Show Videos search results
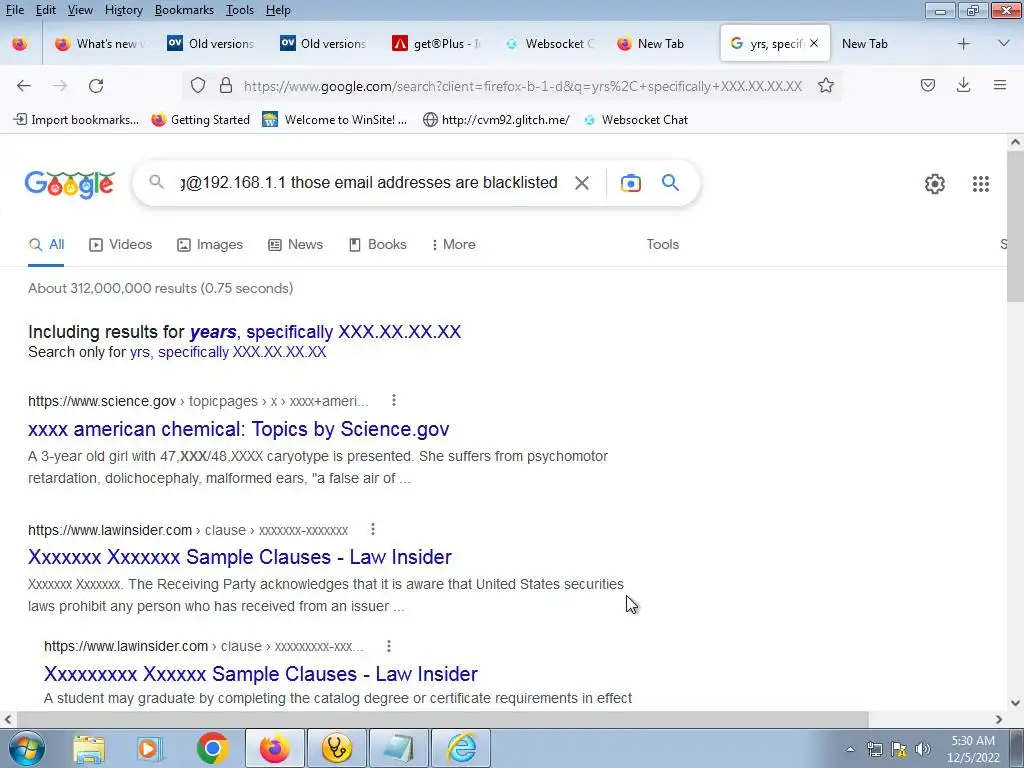This screenshot has width=1024, height=768. (x=121, y=245)
